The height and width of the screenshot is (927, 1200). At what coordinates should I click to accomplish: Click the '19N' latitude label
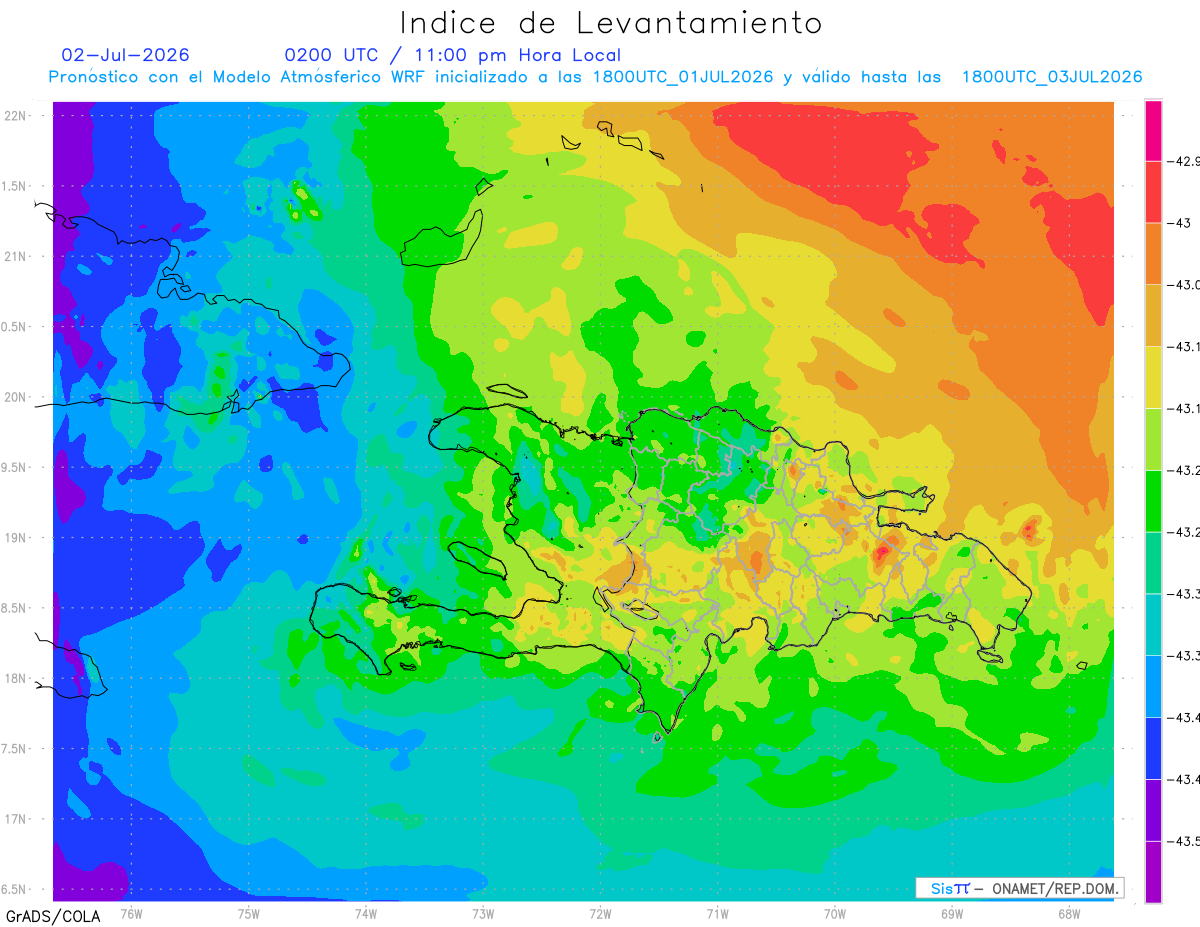tap(15, 538)
